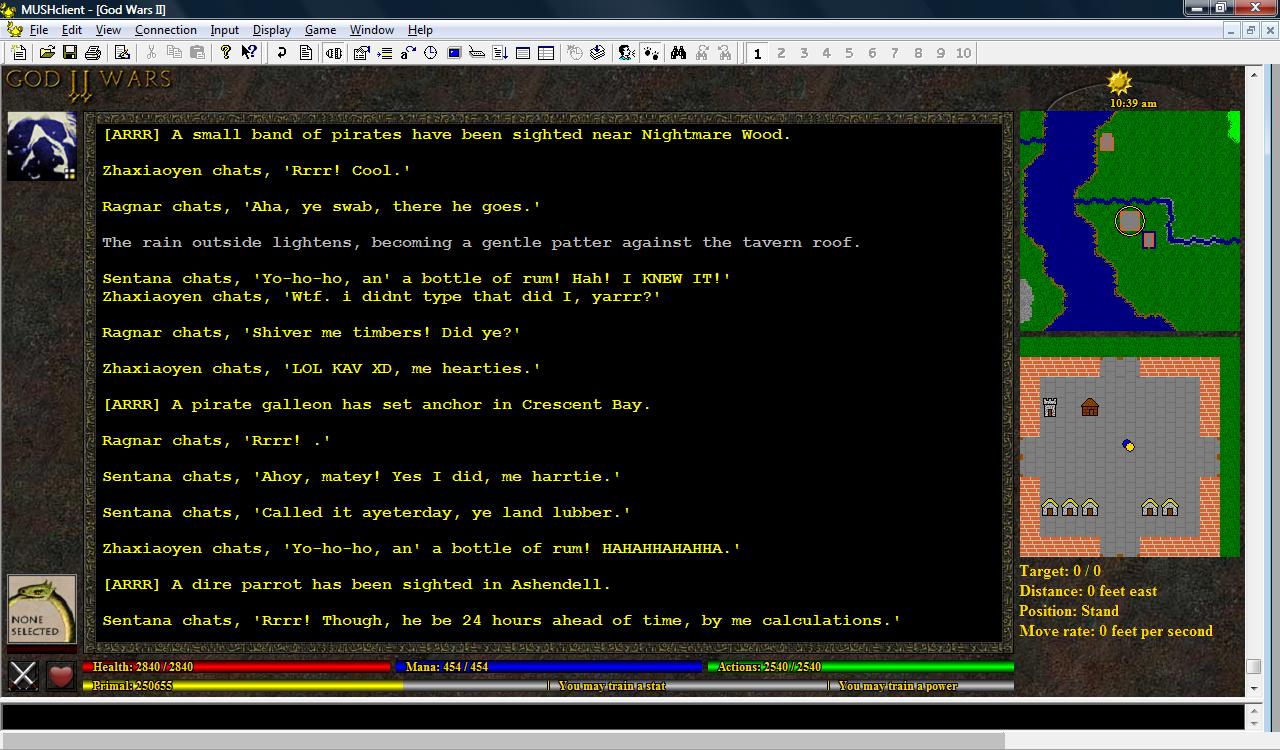Click the New world toolbar icon
This screenshot has height=750, width=1280.
pyautogui.click(x=20, y=53)
